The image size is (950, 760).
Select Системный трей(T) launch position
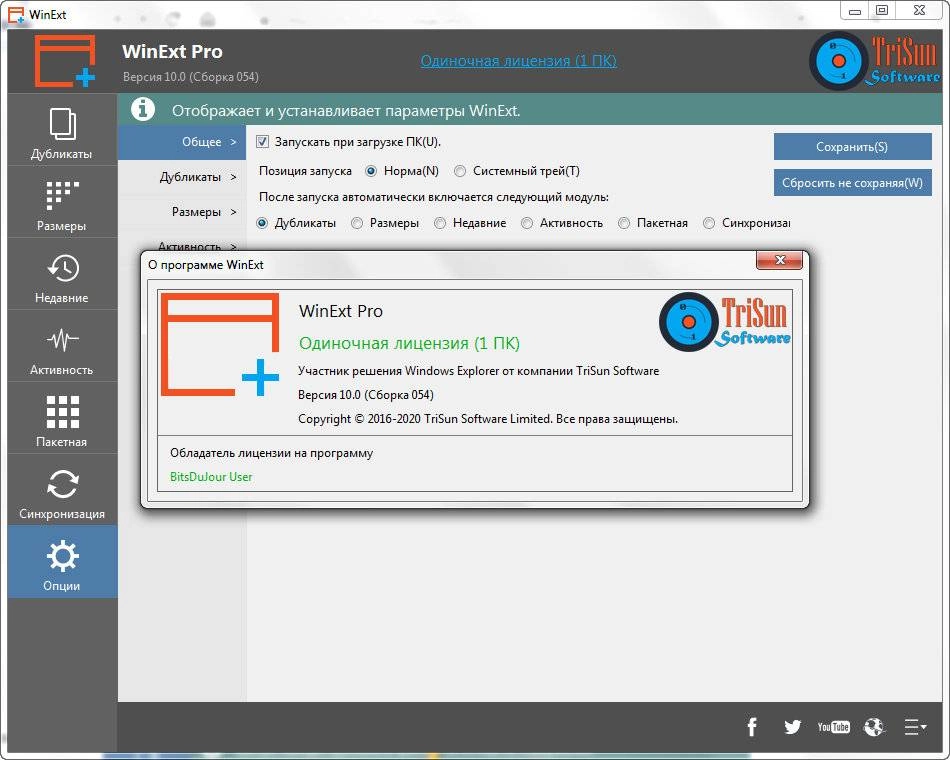(x=460, y=172)
